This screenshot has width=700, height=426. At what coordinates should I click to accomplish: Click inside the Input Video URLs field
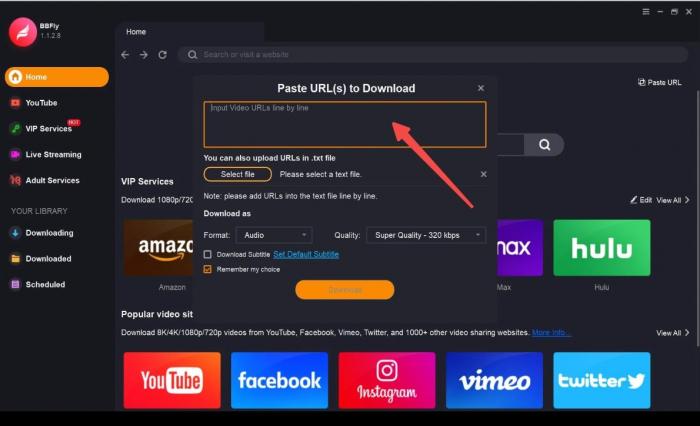[345, 124]
